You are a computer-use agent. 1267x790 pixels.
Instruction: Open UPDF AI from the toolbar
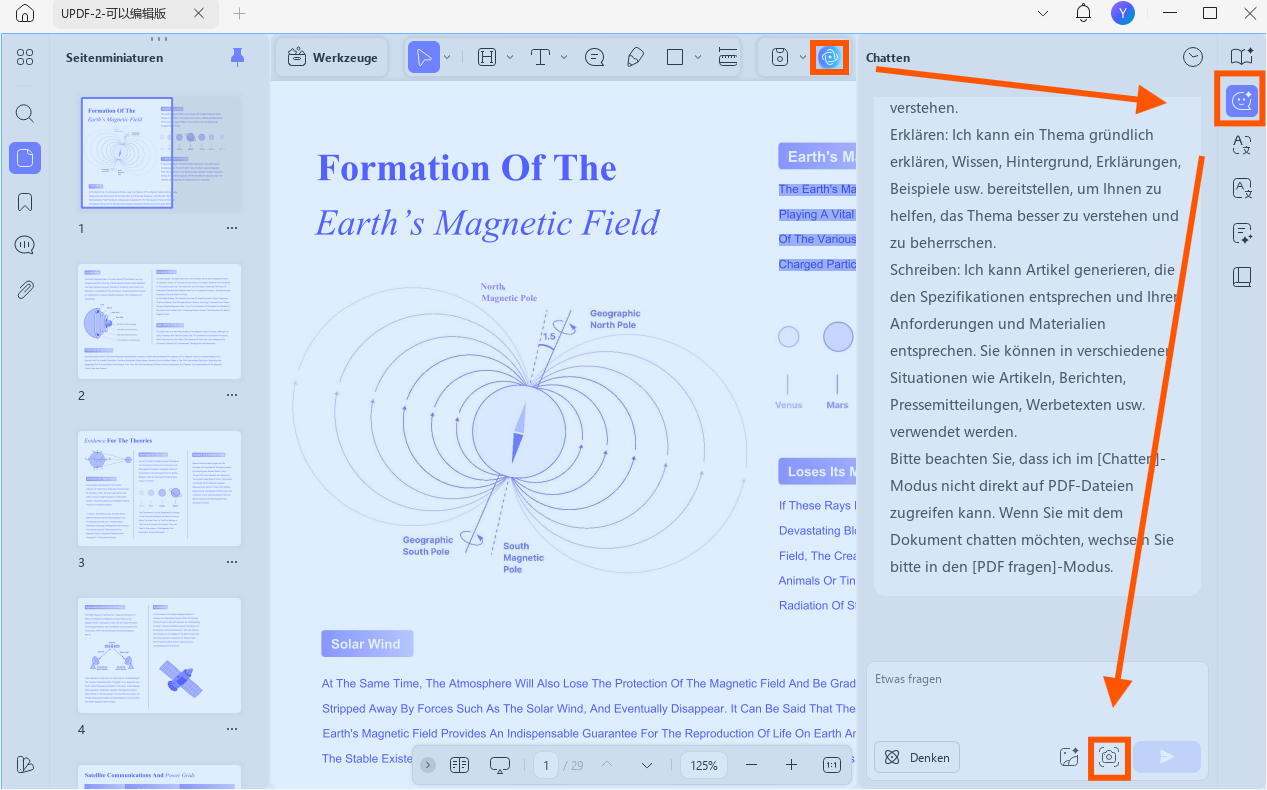coord(829,58)
